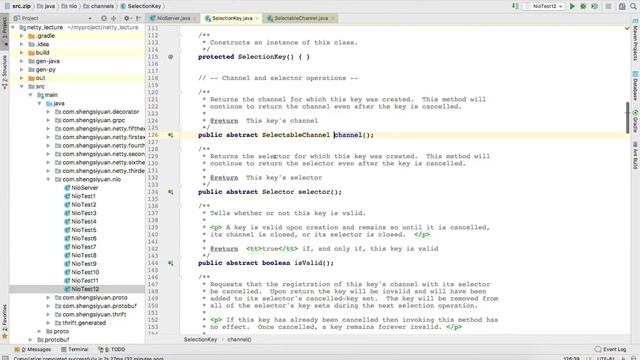Open Project panel settings gear icon
Image resolution: width=640 pixels, height=360 pixels.
[127, 18]
